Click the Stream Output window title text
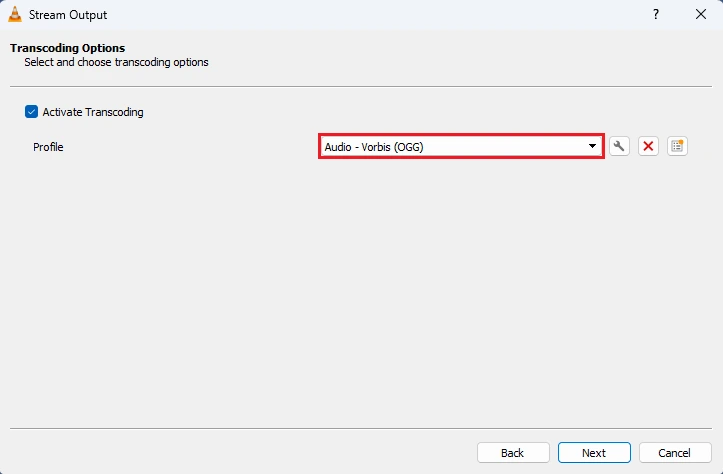This screenshot has width=723, height=474. point(68,15)
